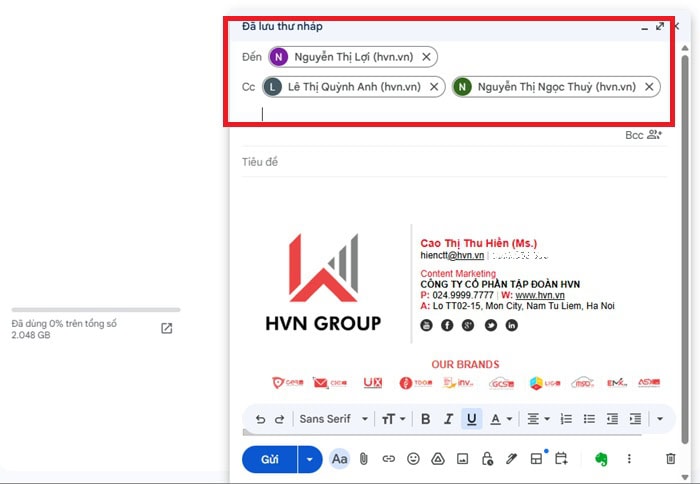This screenshot has width=700, height=484.
Task: Toggle underline formatting
Action: click(471, 419)
